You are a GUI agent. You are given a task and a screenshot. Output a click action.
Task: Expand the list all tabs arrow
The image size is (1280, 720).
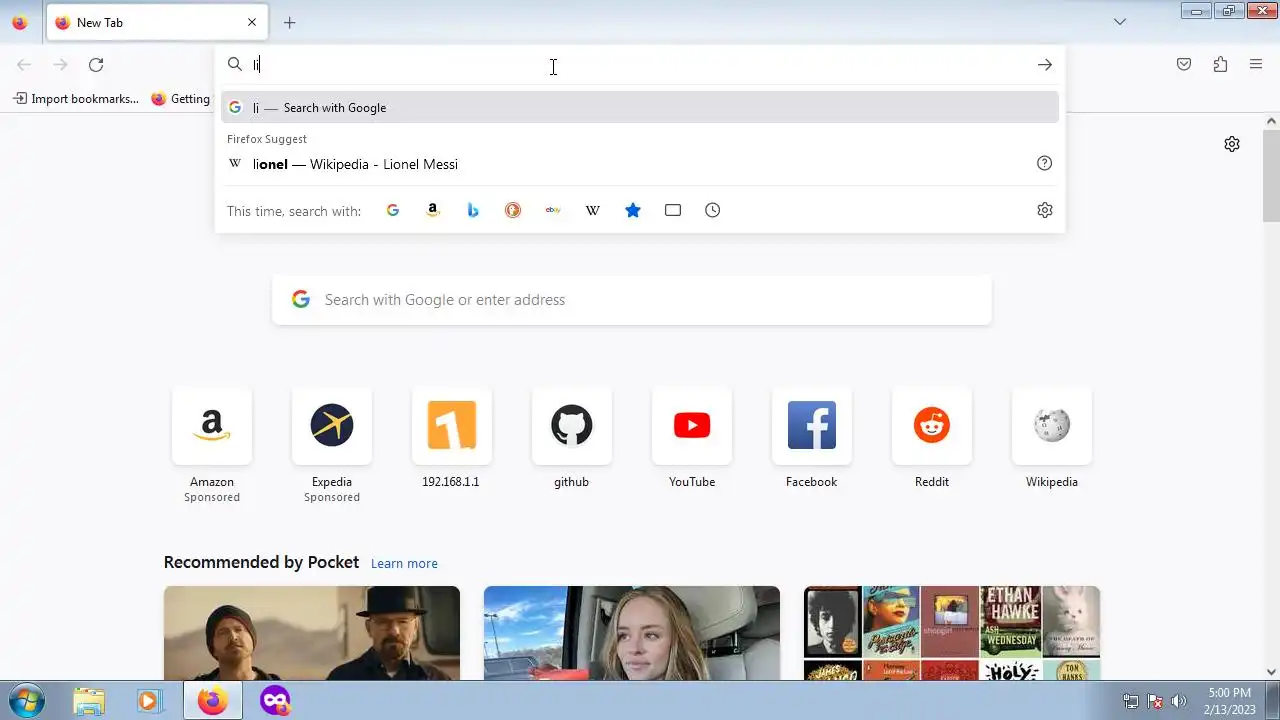(1120, 22)
